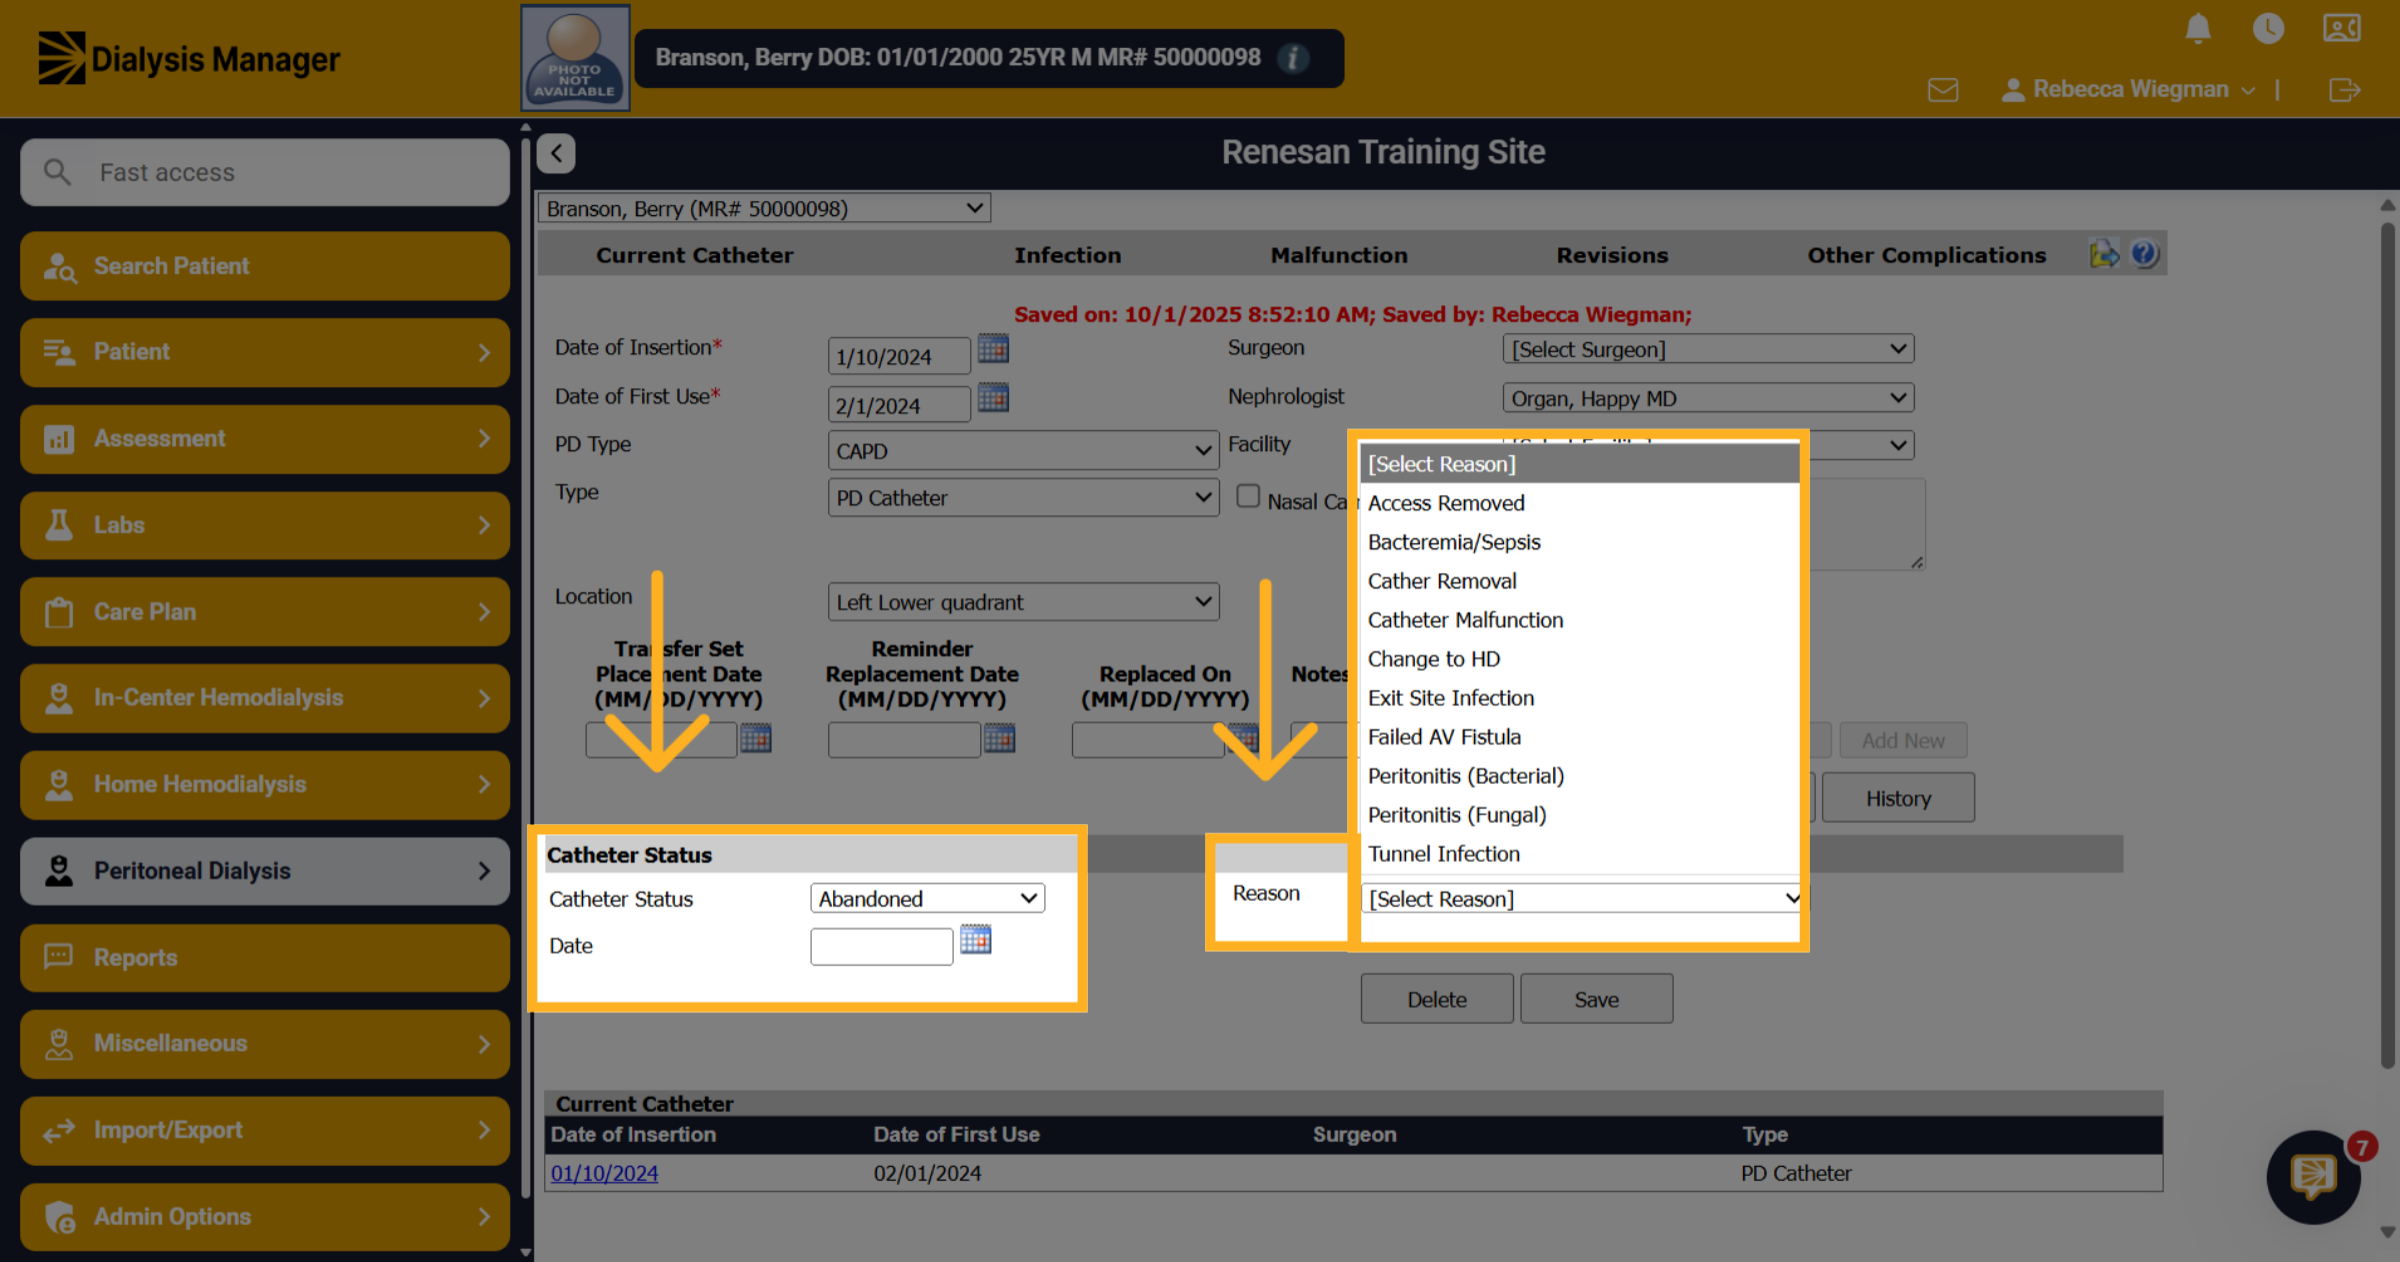Show patient info icon in banner

[x=1293, y=58]
